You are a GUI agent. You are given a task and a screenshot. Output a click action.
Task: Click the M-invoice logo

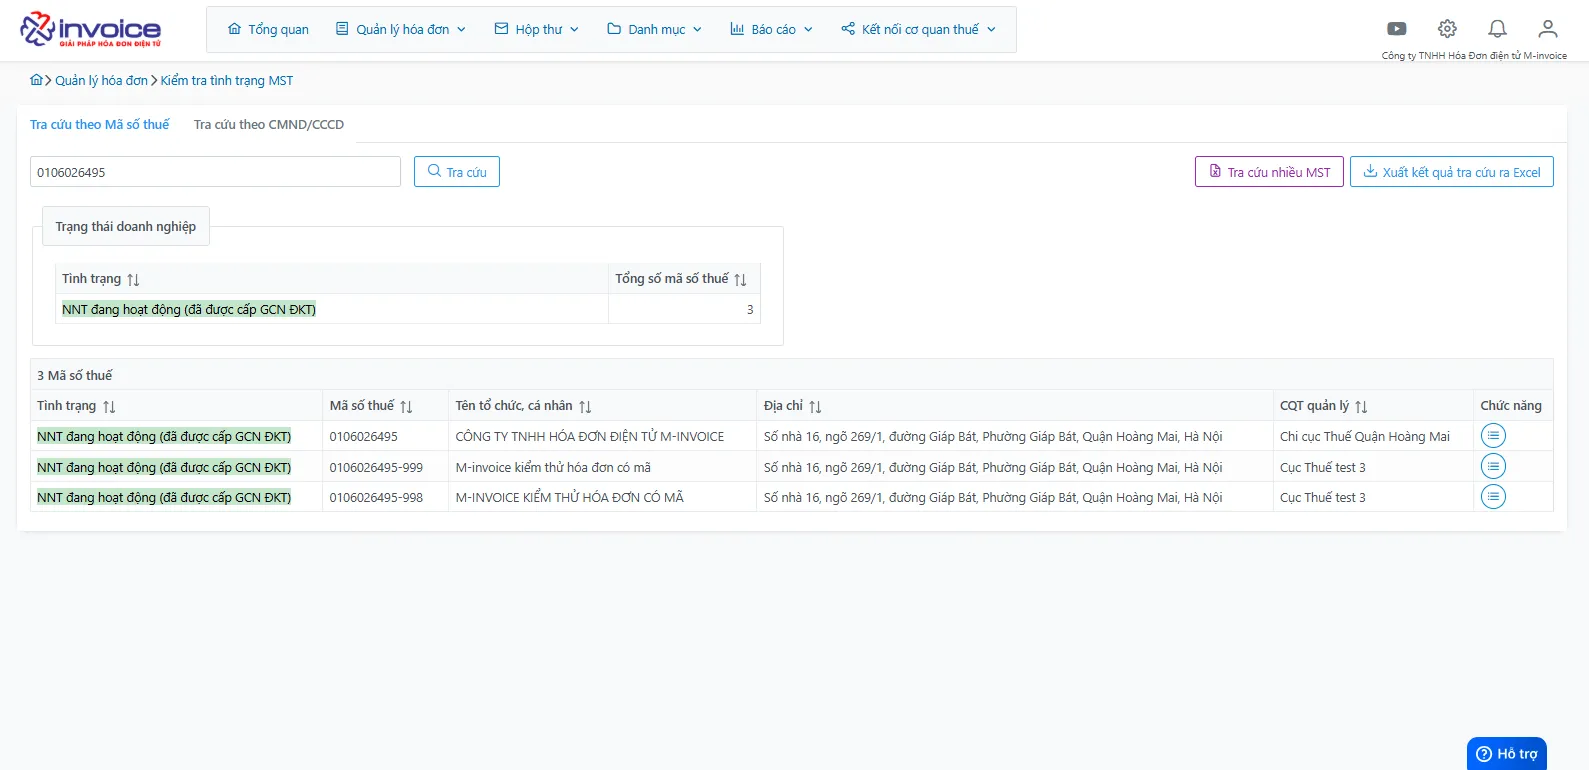91,29
